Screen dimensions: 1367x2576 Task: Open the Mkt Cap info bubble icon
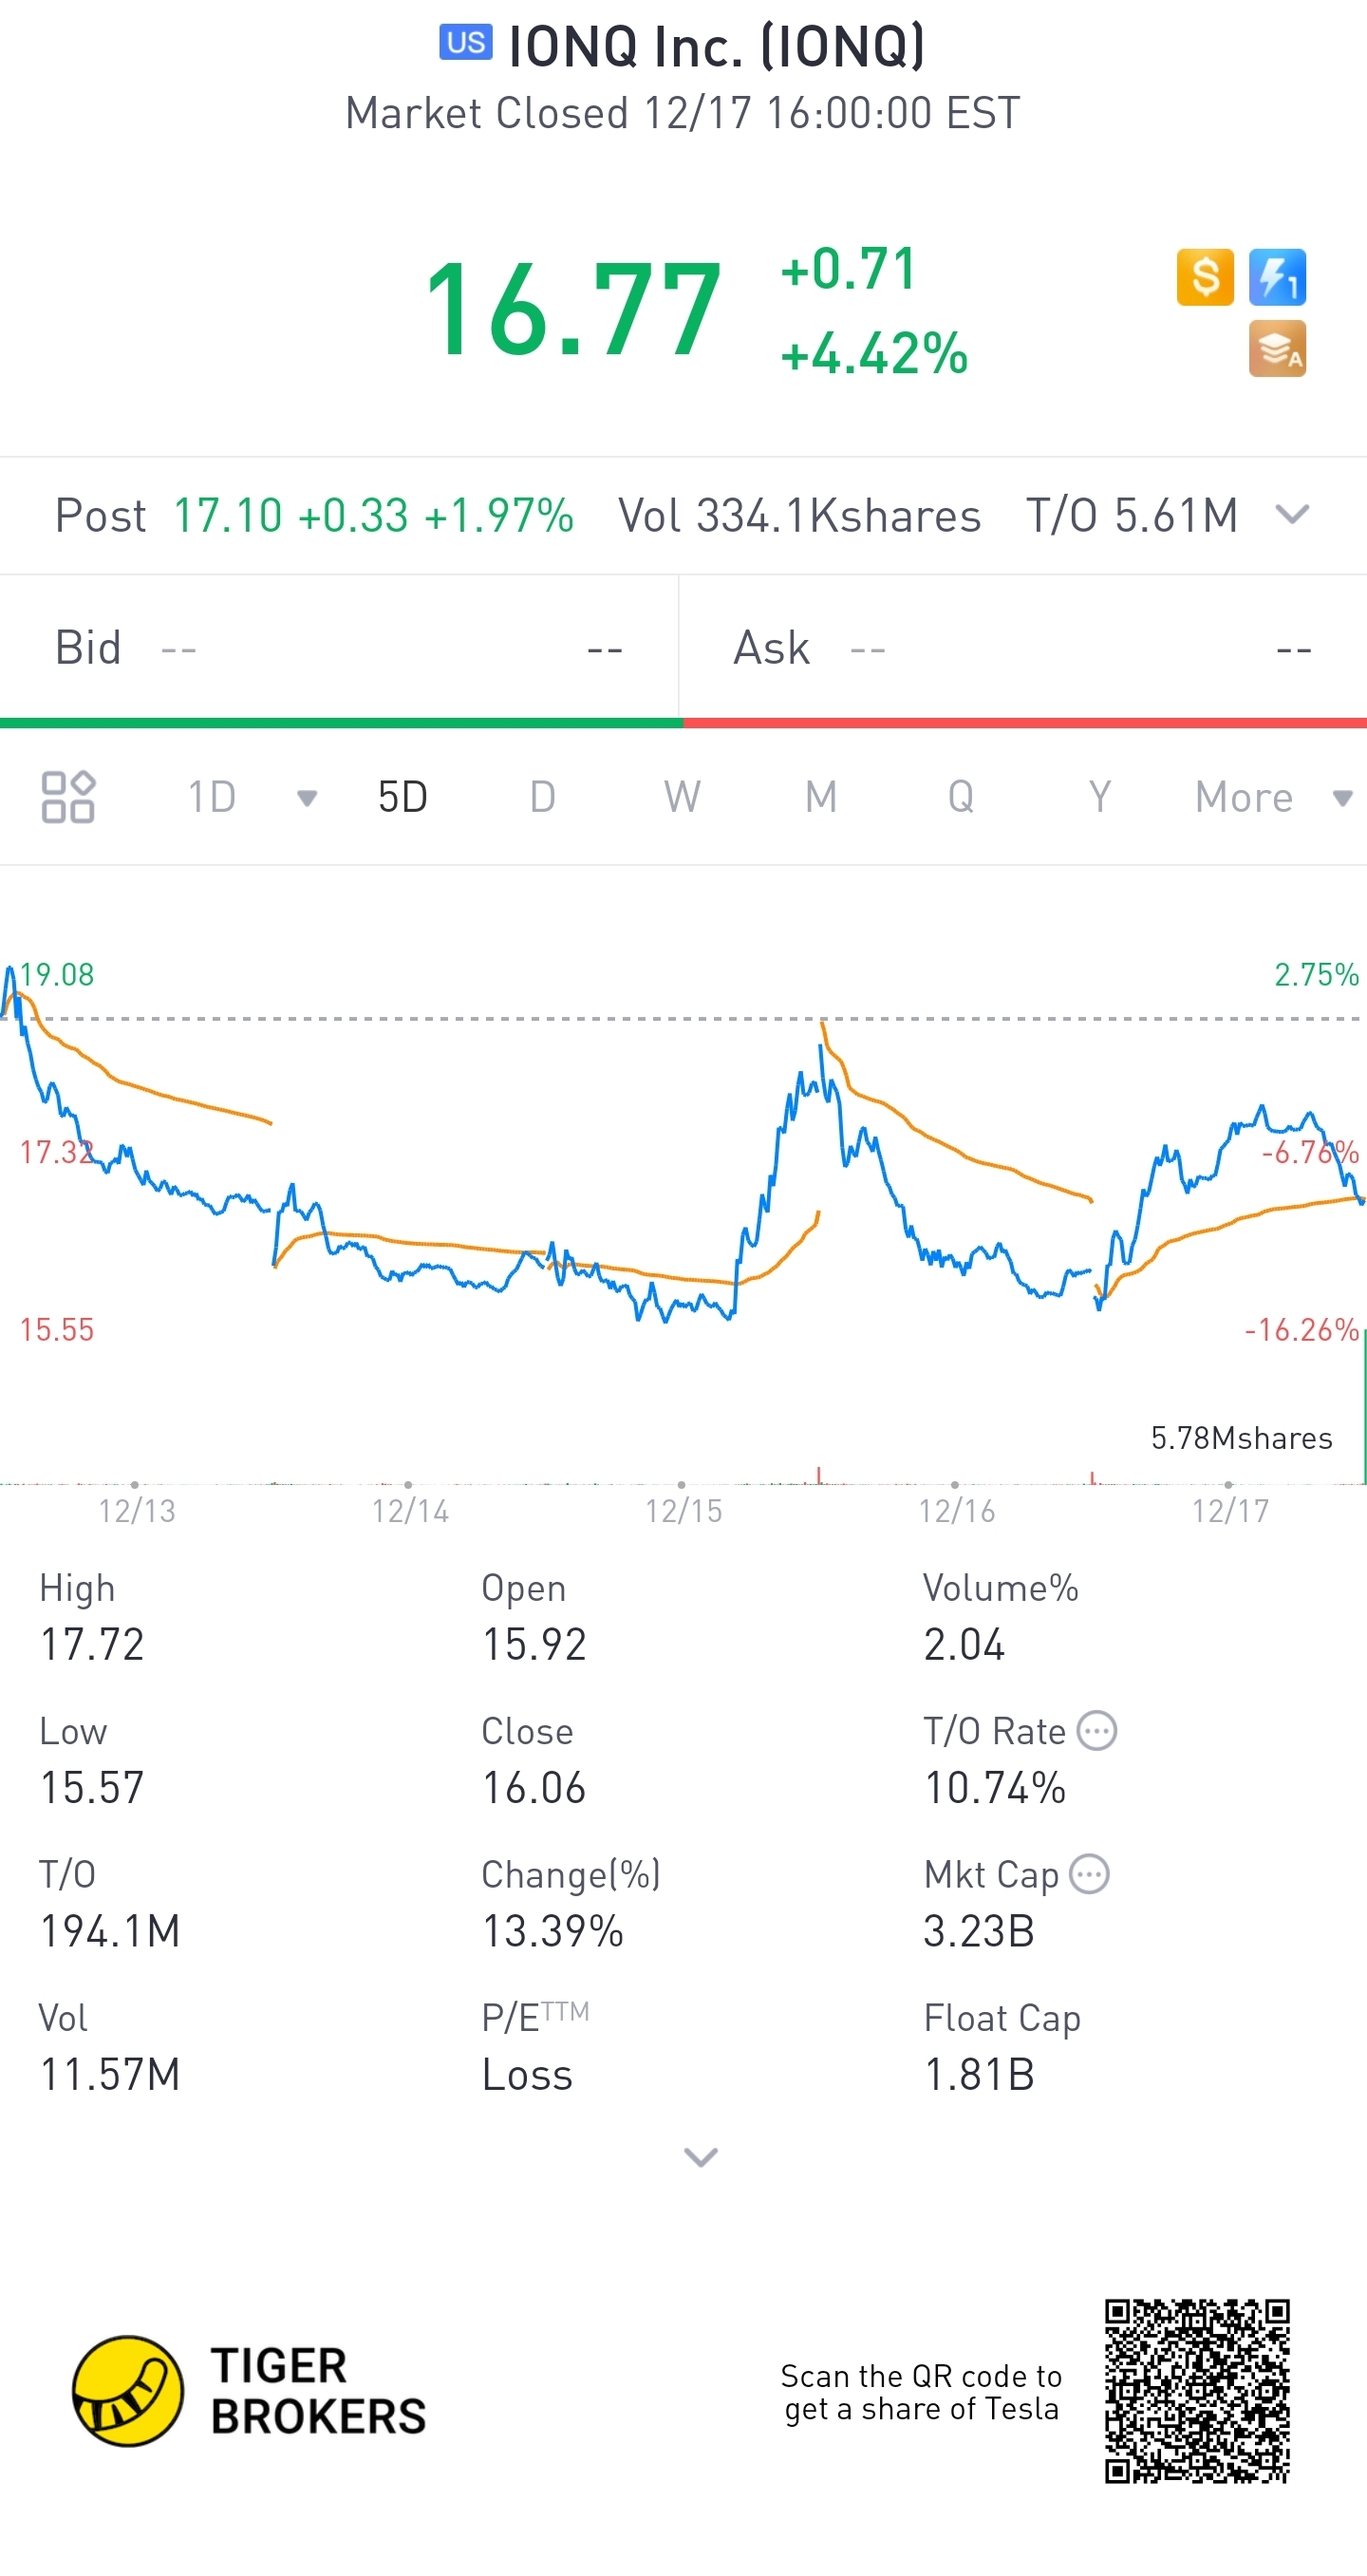[x=1089, y=1874]
